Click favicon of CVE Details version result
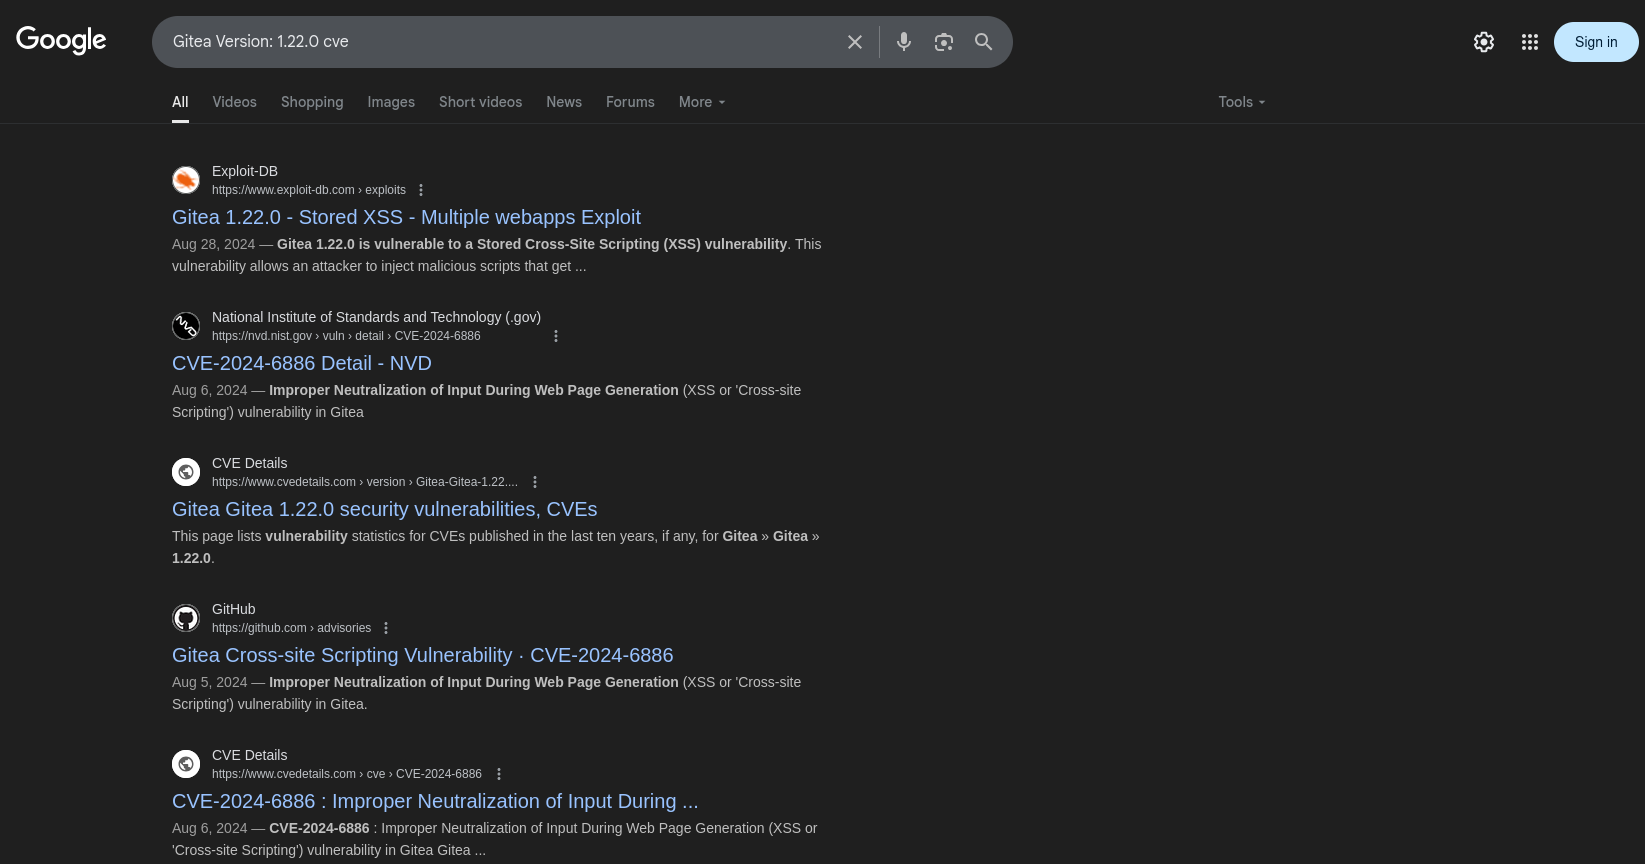The image size is (1645, 864). [186, 472]
